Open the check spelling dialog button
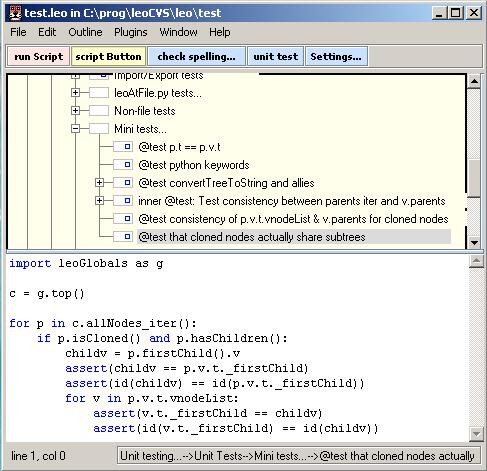This screenshot has height=471, width=487. [x=196, y=57]
